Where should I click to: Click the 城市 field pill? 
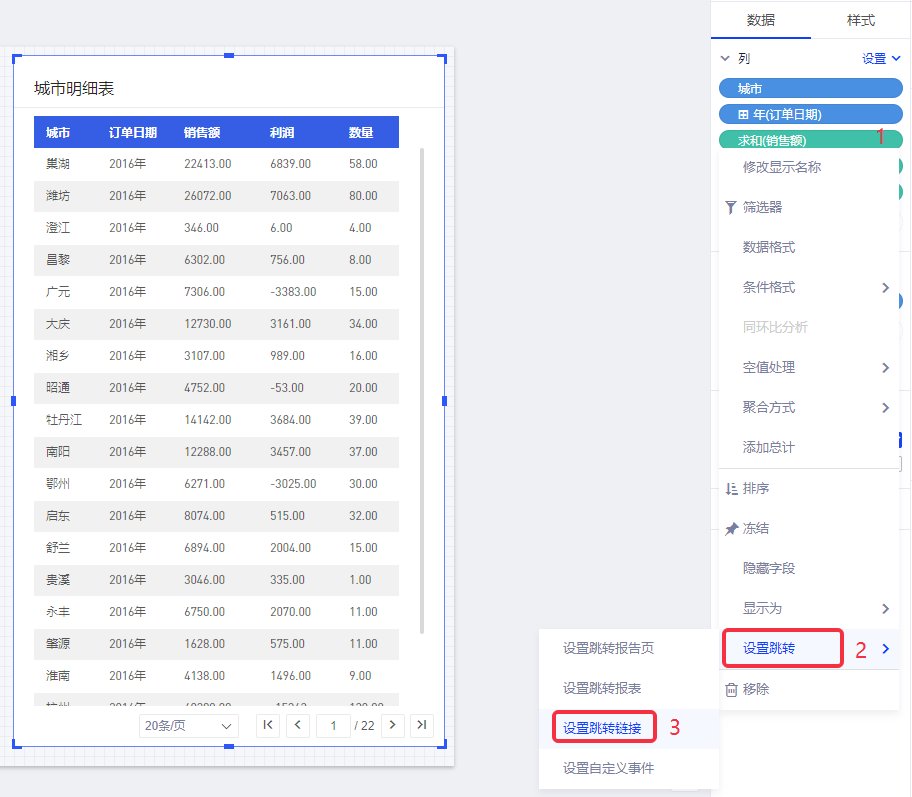pos(810,89)
